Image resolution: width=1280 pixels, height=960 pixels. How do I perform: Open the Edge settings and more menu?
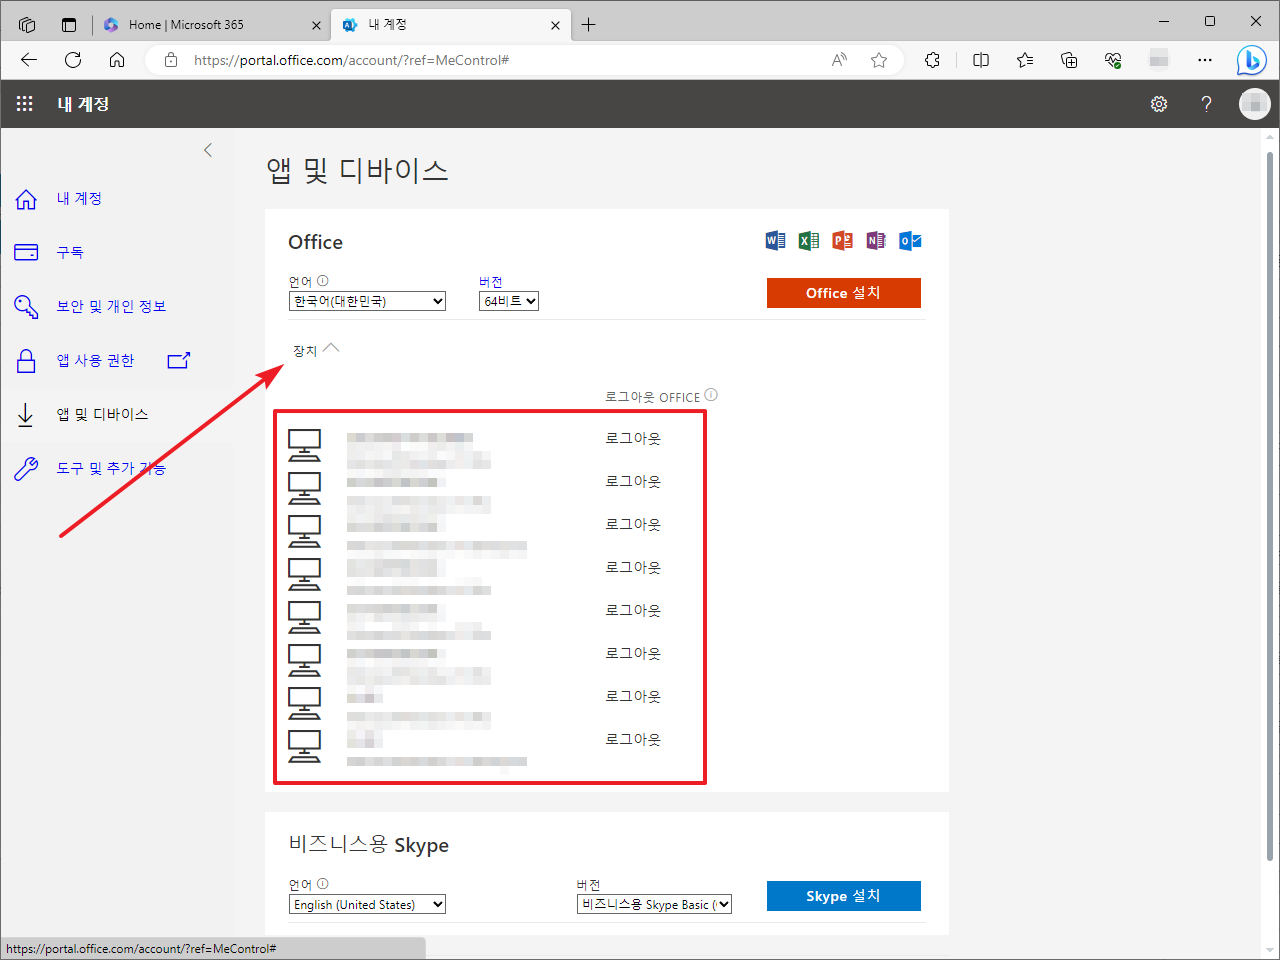coord(1205,60)
